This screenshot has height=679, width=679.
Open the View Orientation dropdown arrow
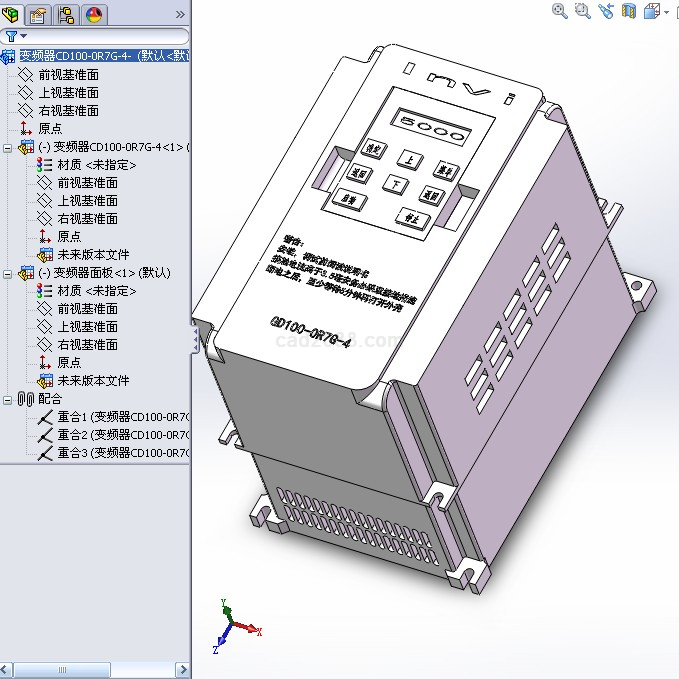click(666, 12)
